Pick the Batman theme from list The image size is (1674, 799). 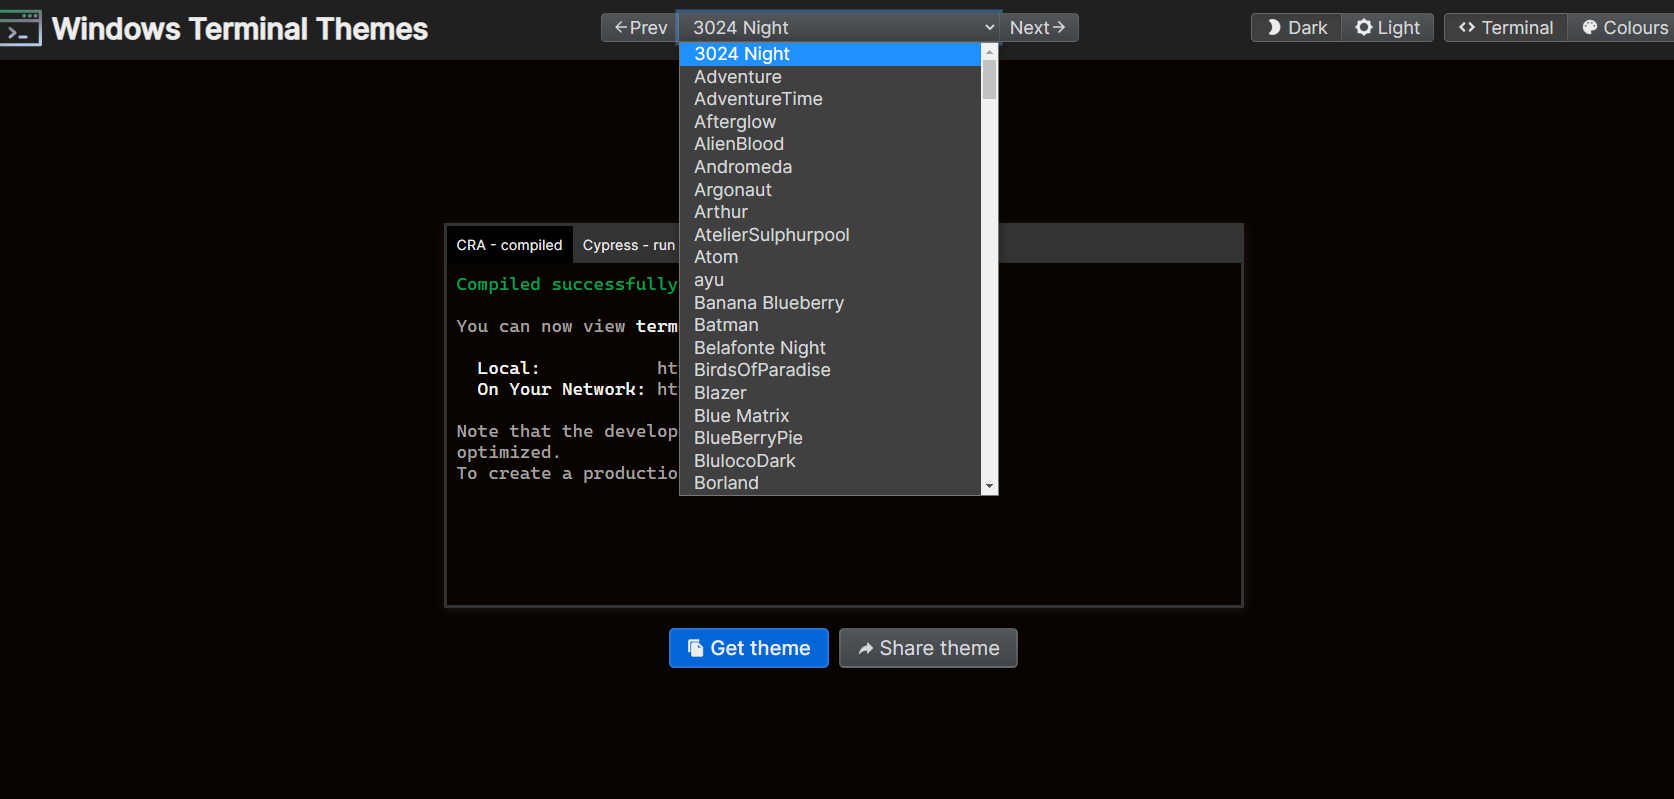pyautogui.click(x=726, y=325)
